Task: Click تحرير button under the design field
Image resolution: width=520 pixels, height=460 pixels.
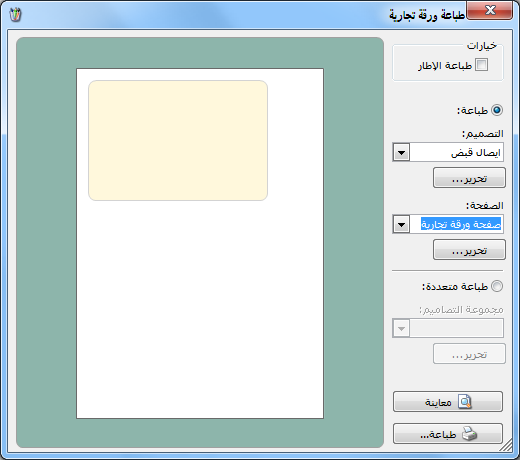Action: (469, 178)
